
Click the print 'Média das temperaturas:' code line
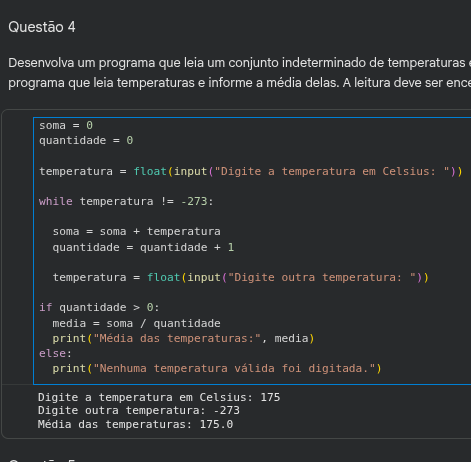pyautogui.click(x=183, y=338)
